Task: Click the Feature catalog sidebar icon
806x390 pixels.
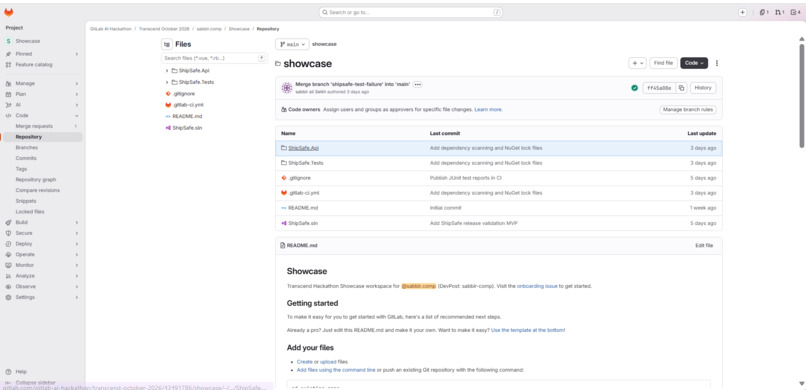Action: [x=8, y=65]
